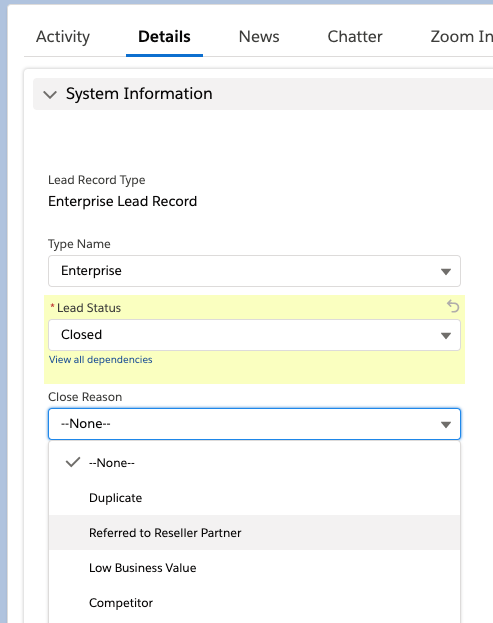This screenshot has height=623, width=493.
Task: Click the Type Name dropdown arrow
Action: pos(446,272)
